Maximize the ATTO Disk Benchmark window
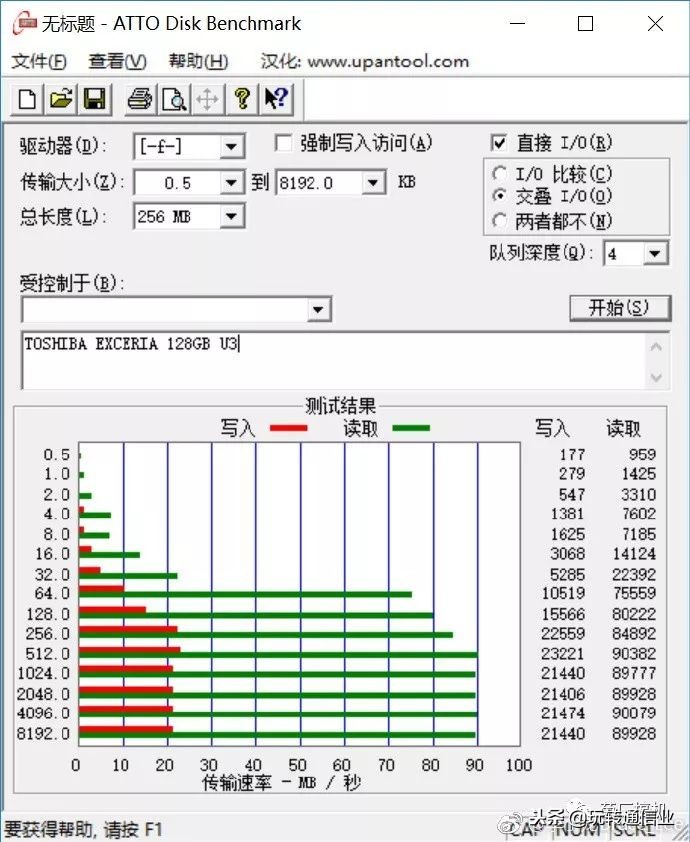This screenshot has width=690, height=842. 585,24
